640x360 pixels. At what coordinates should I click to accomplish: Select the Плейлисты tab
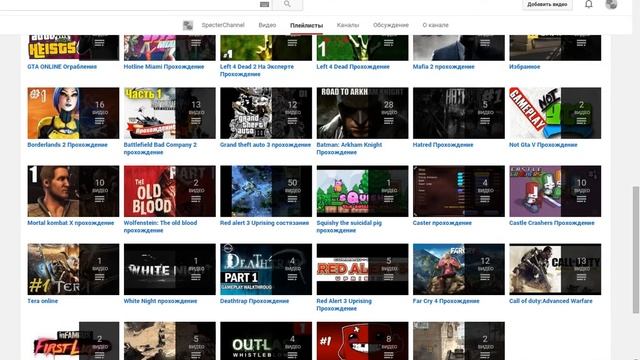point(307,25)
